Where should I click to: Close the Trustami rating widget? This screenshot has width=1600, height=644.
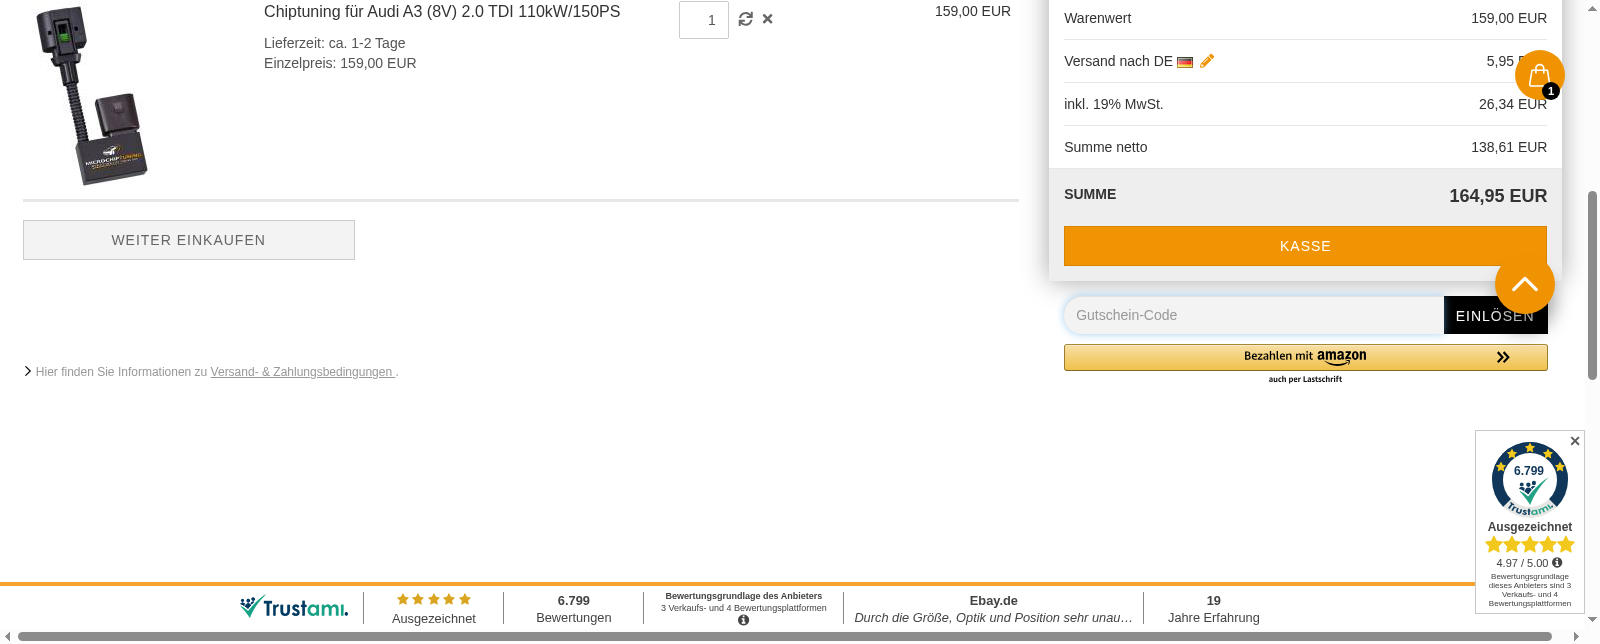1575,441
